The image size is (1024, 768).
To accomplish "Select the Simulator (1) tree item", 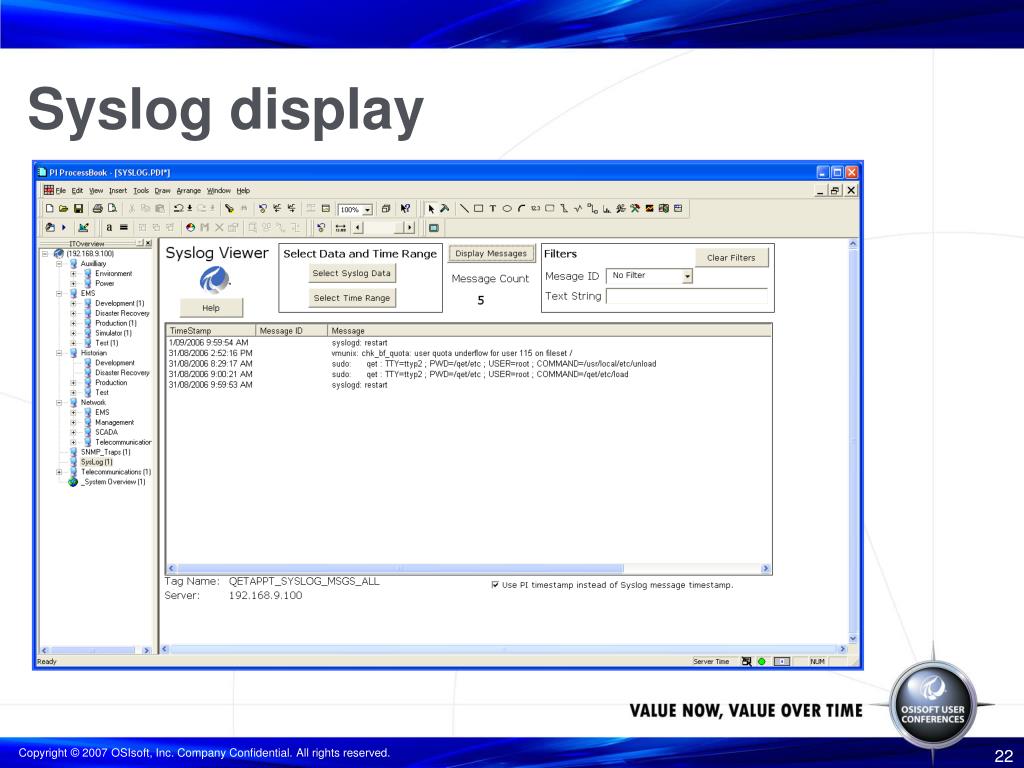I will 113,333.
